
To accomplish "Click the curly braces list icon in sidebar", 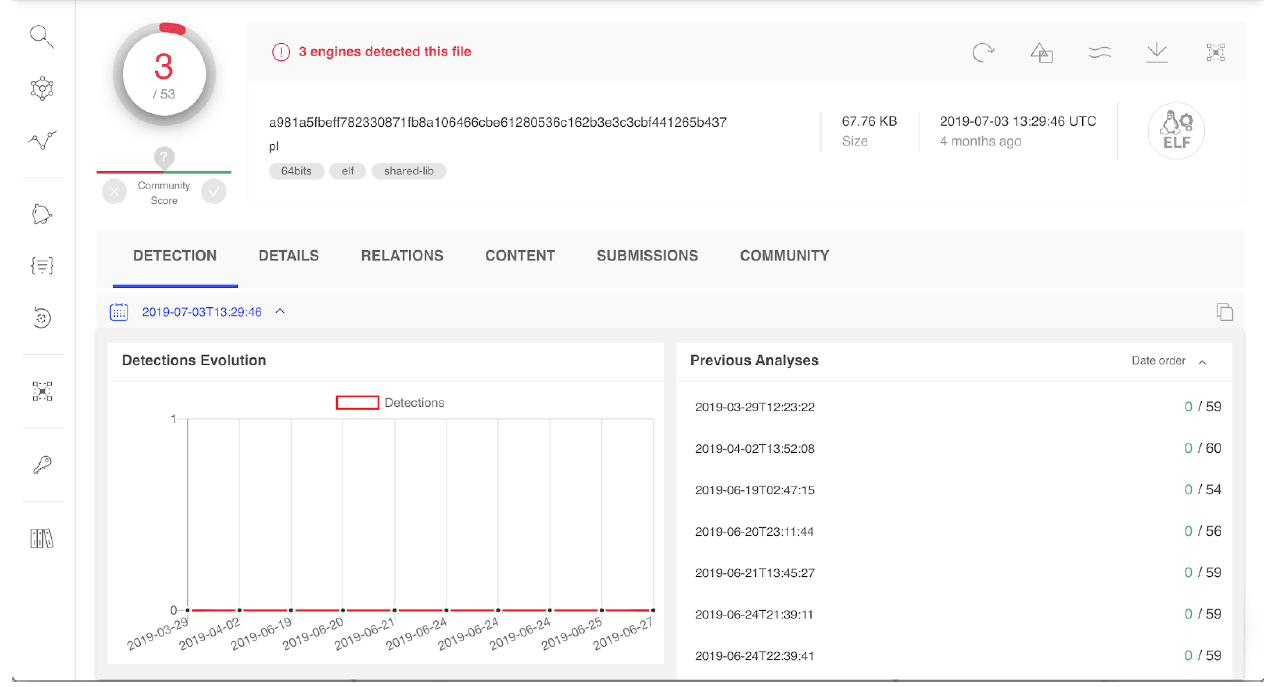I will (41, 265).
